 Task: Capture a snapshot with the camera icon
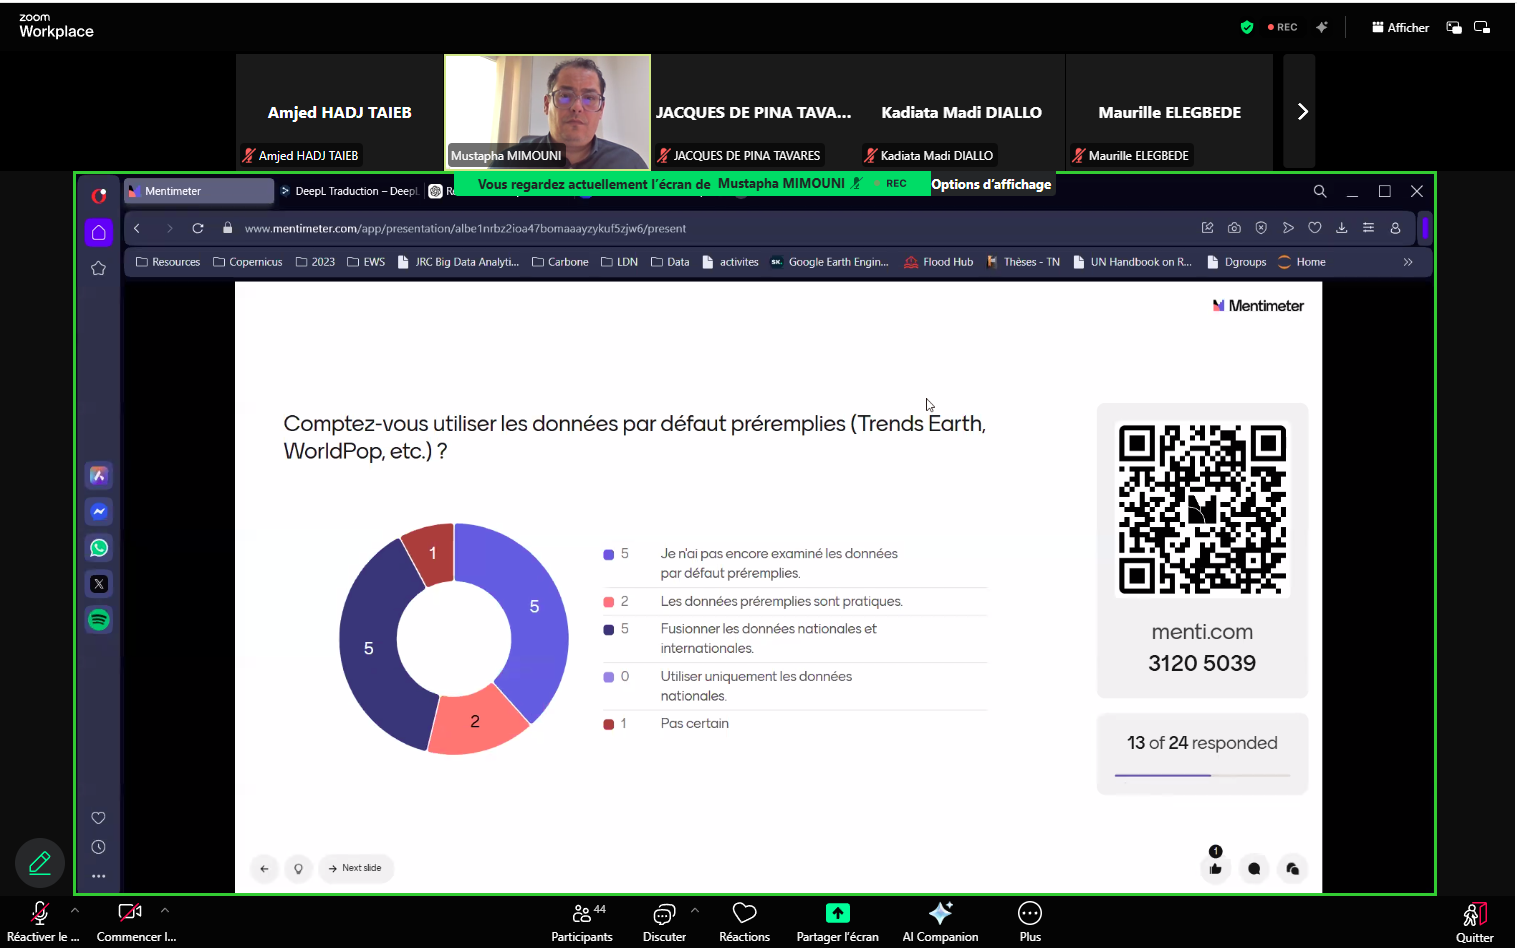tap(1234, 228)
